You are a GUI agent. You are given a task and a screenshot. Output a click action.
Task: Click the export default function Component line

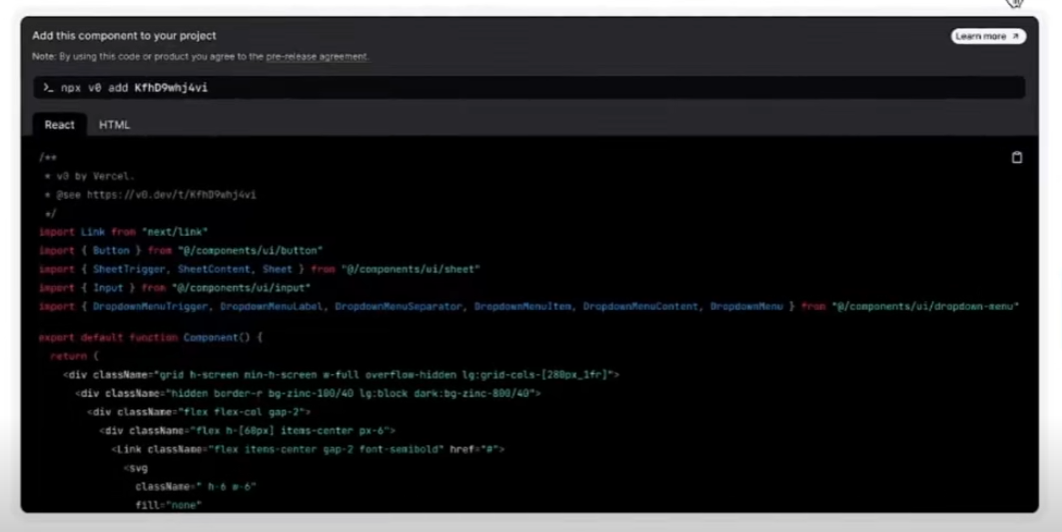(150, 338)
